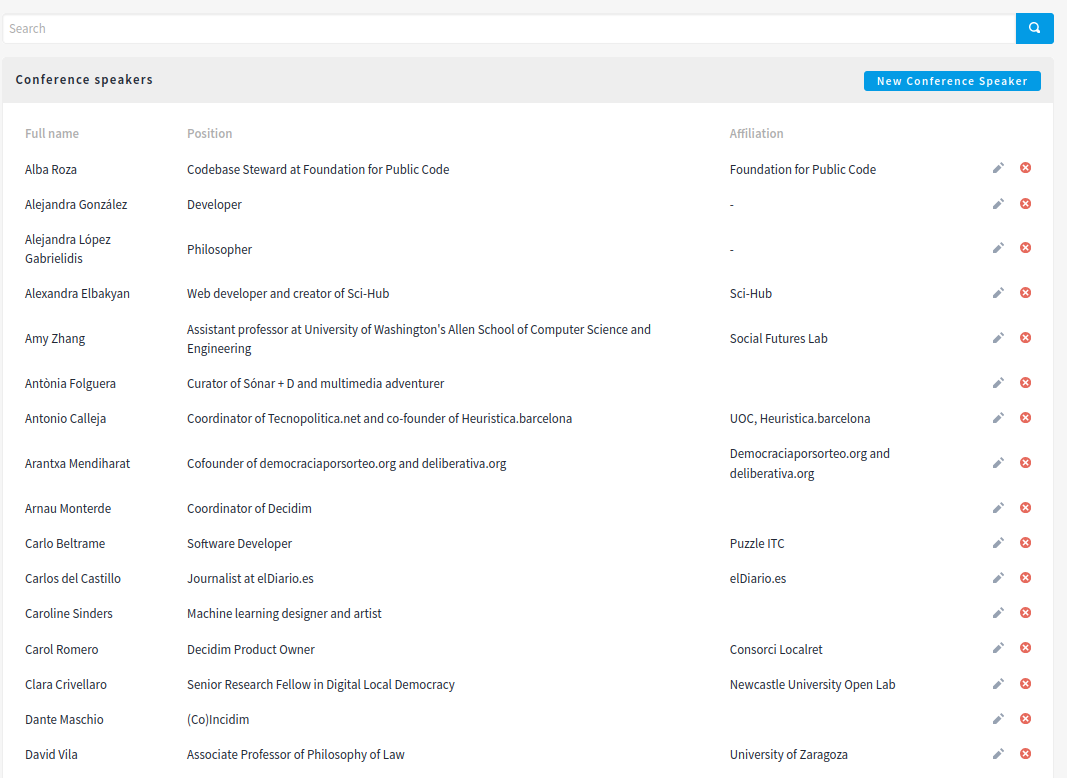Click the magnifier search button

(1034, 29)
